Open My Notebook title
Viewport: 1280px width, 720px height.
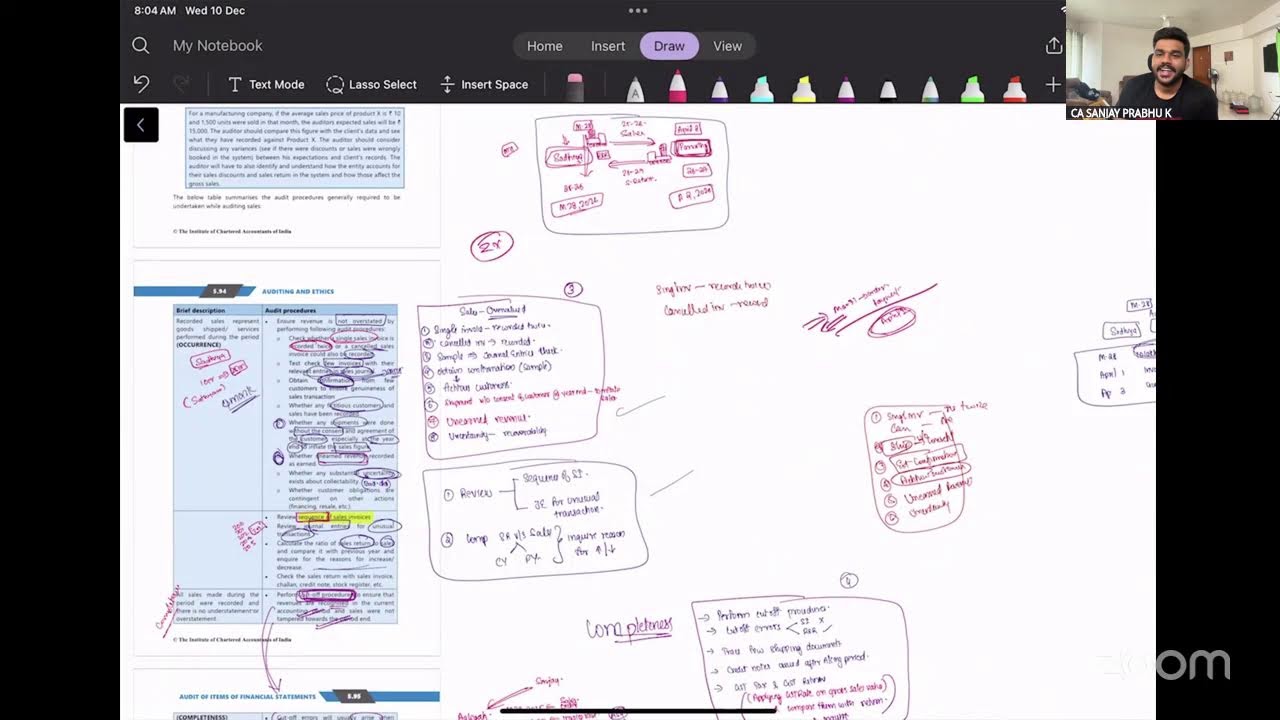pos(218,46)
